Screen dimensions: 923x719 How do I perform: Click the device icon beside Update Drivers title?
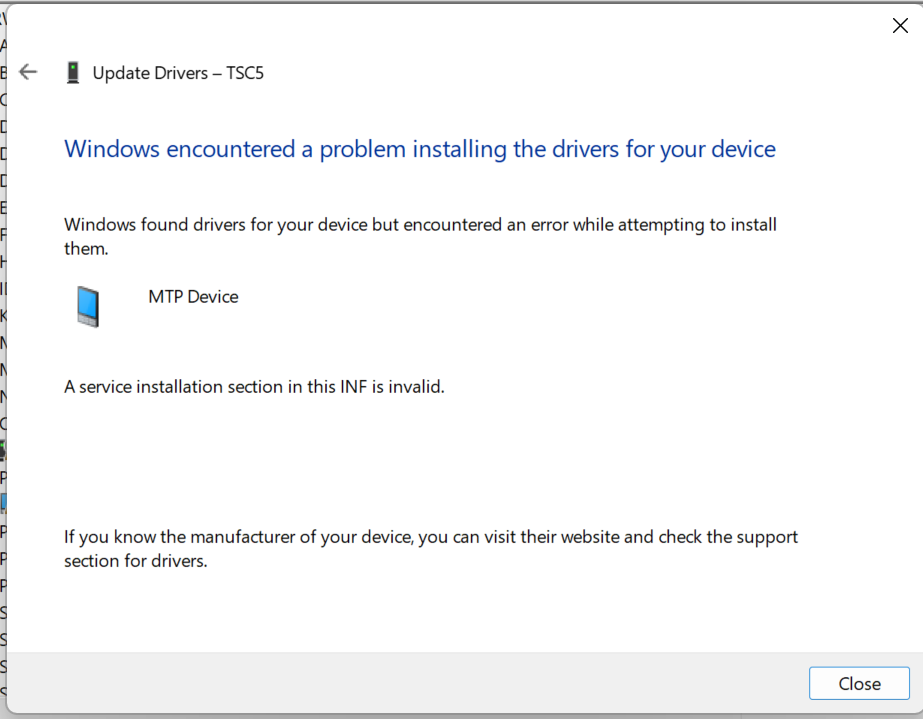pyautogui.click(x=72, y=72)
